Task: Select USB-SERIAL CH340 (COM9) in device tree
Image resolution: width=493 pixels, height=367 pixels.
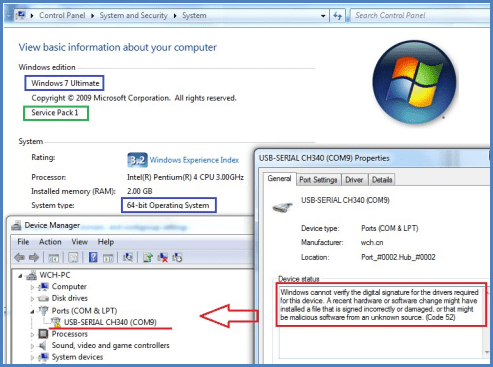Action: click(110, 322)
